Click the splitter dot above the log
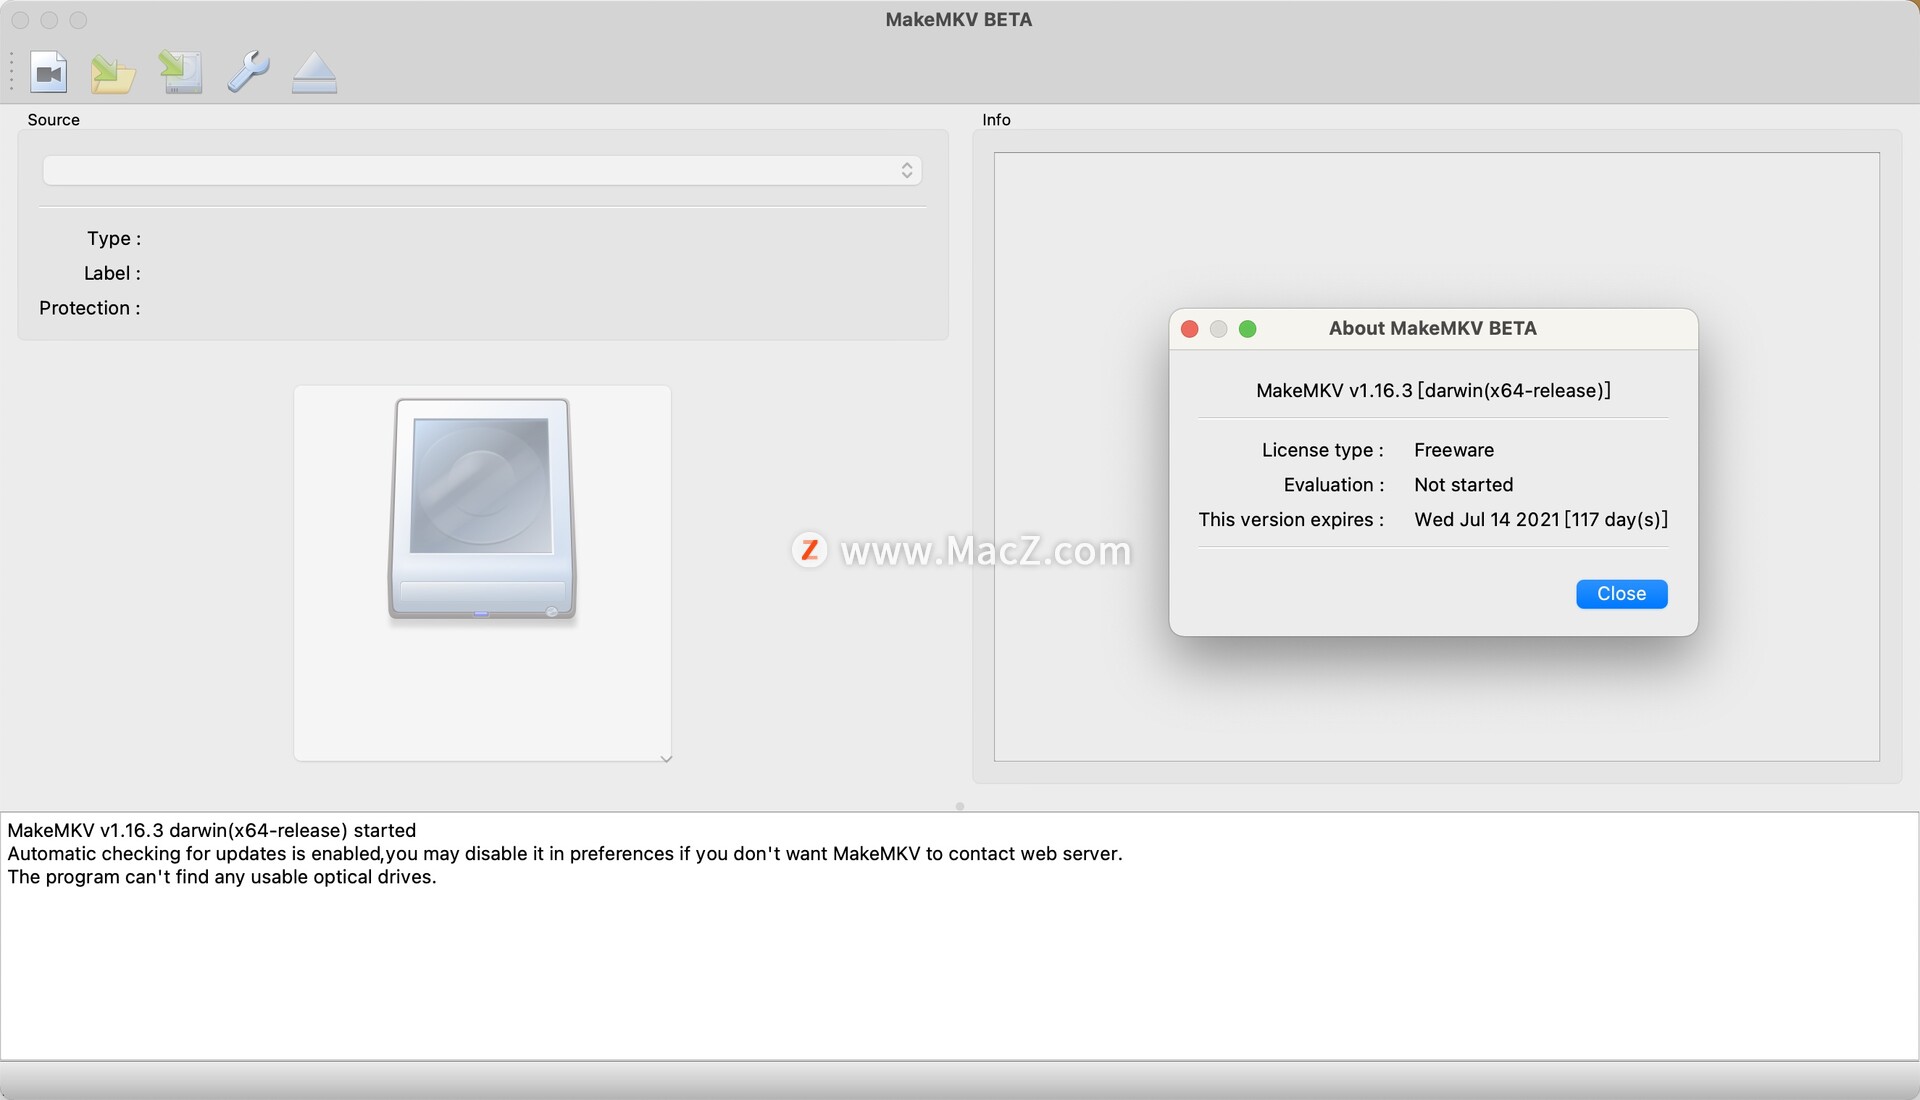 click(960, 806)
